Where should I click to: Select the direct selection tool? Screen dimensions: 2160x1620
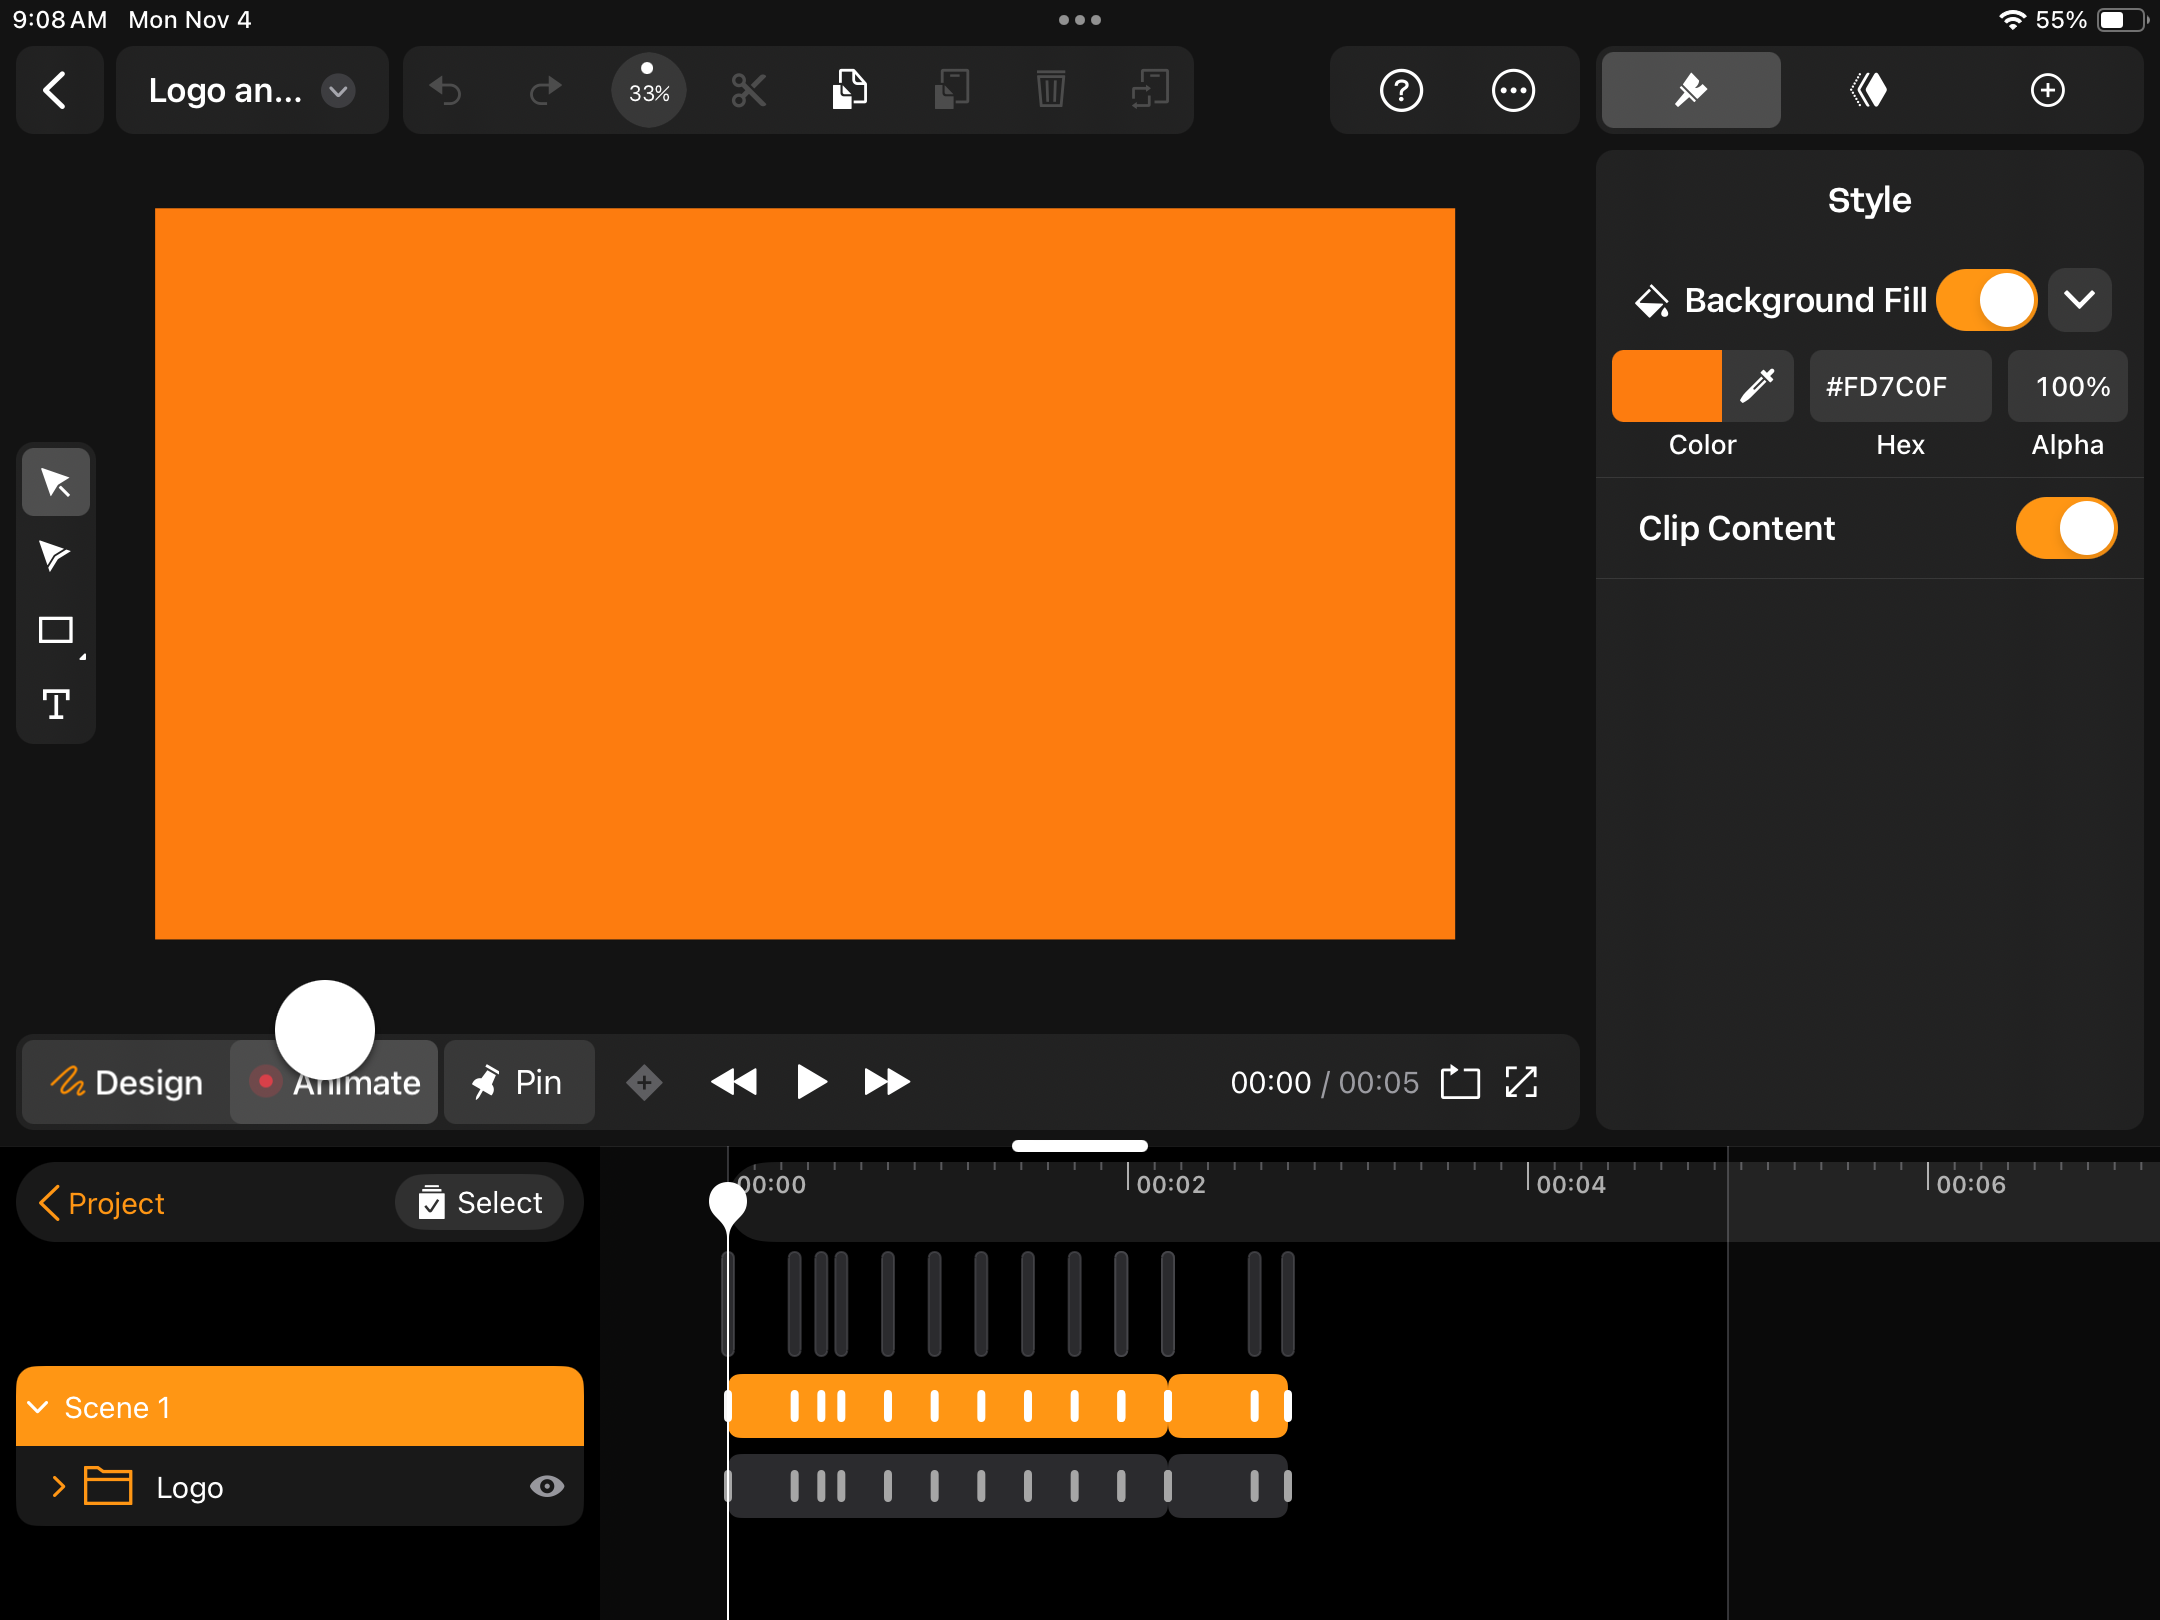[56, 556]
